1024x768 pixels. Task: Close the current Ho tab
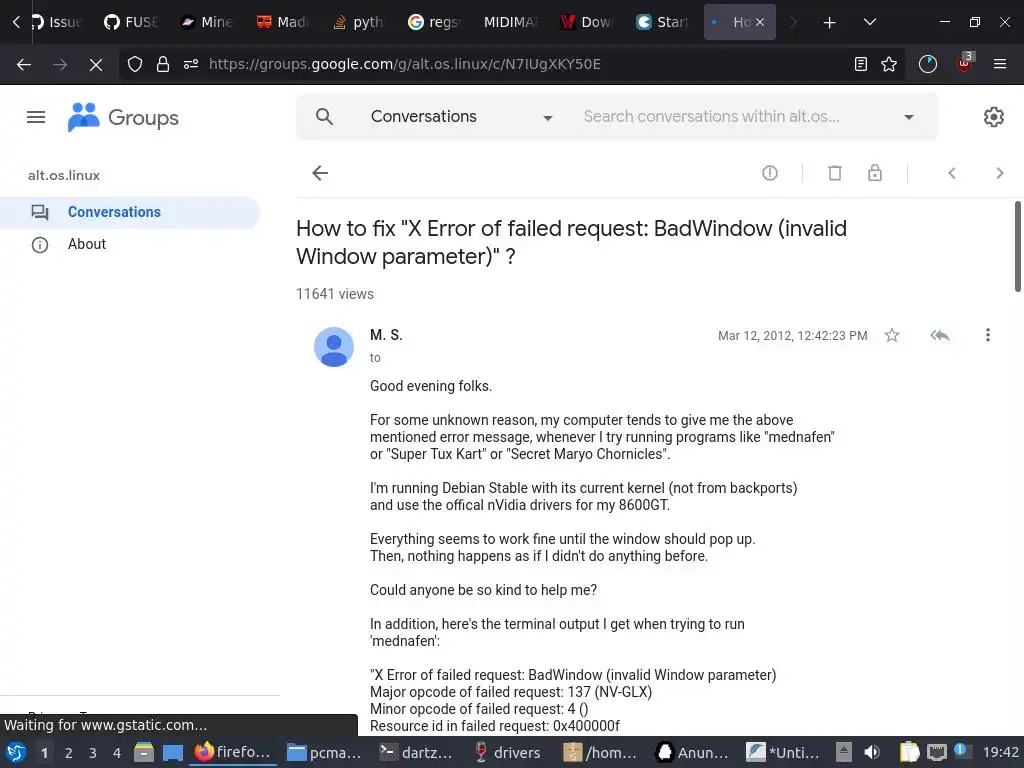point(760,22)
